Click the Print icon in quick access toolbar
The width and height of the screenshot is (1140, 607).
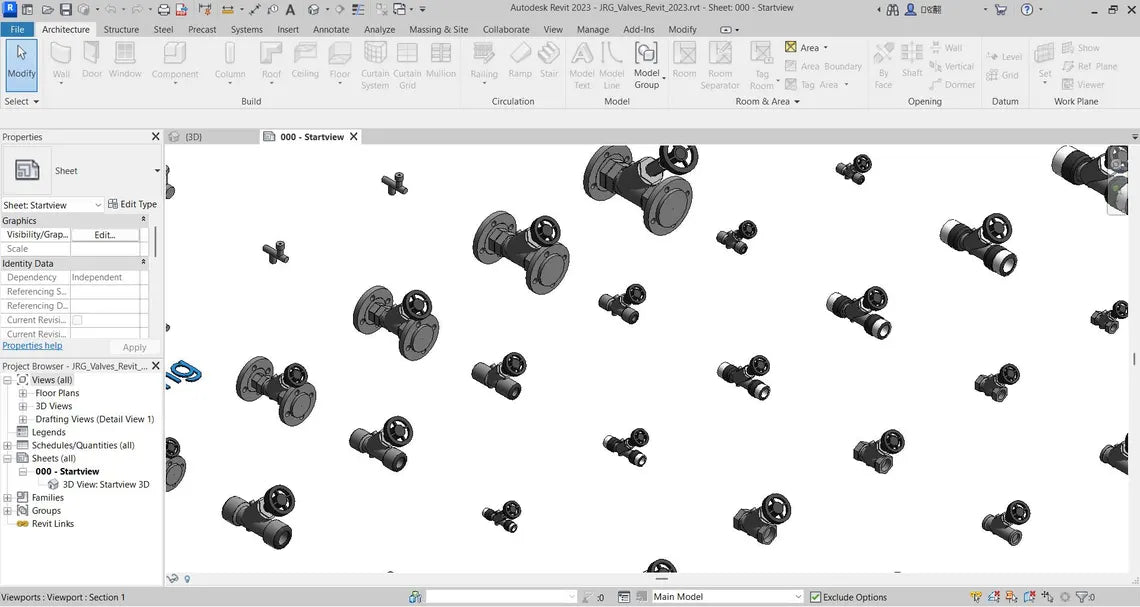coord(164,9)
